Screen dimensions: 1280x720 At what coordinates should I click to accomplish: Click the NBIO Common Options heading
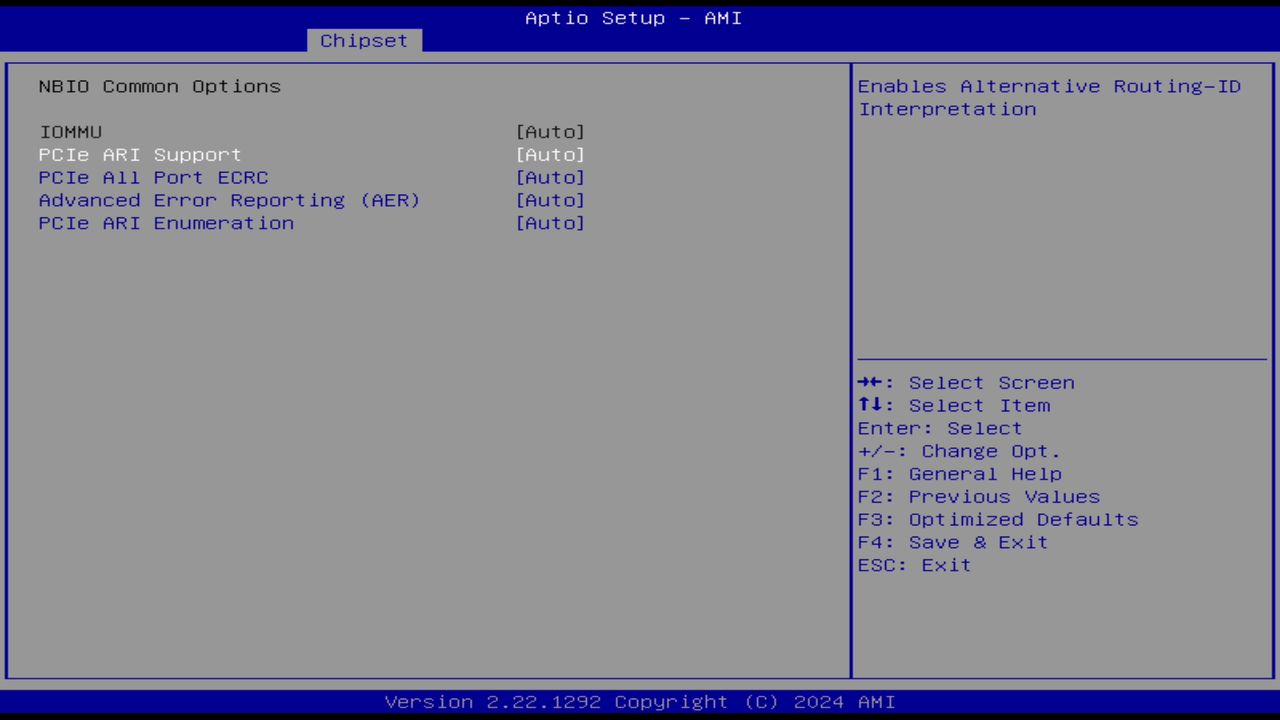point(160,87)
